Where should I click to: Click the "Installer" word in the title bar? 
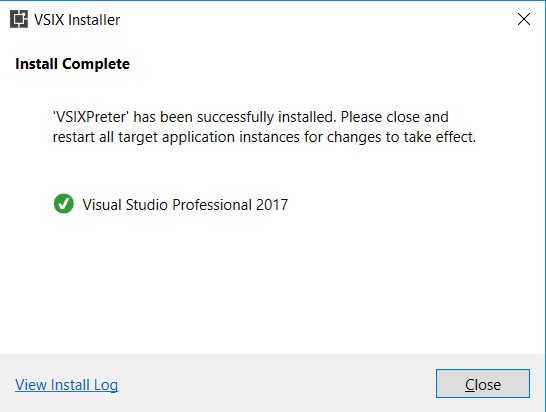(94, 20)
